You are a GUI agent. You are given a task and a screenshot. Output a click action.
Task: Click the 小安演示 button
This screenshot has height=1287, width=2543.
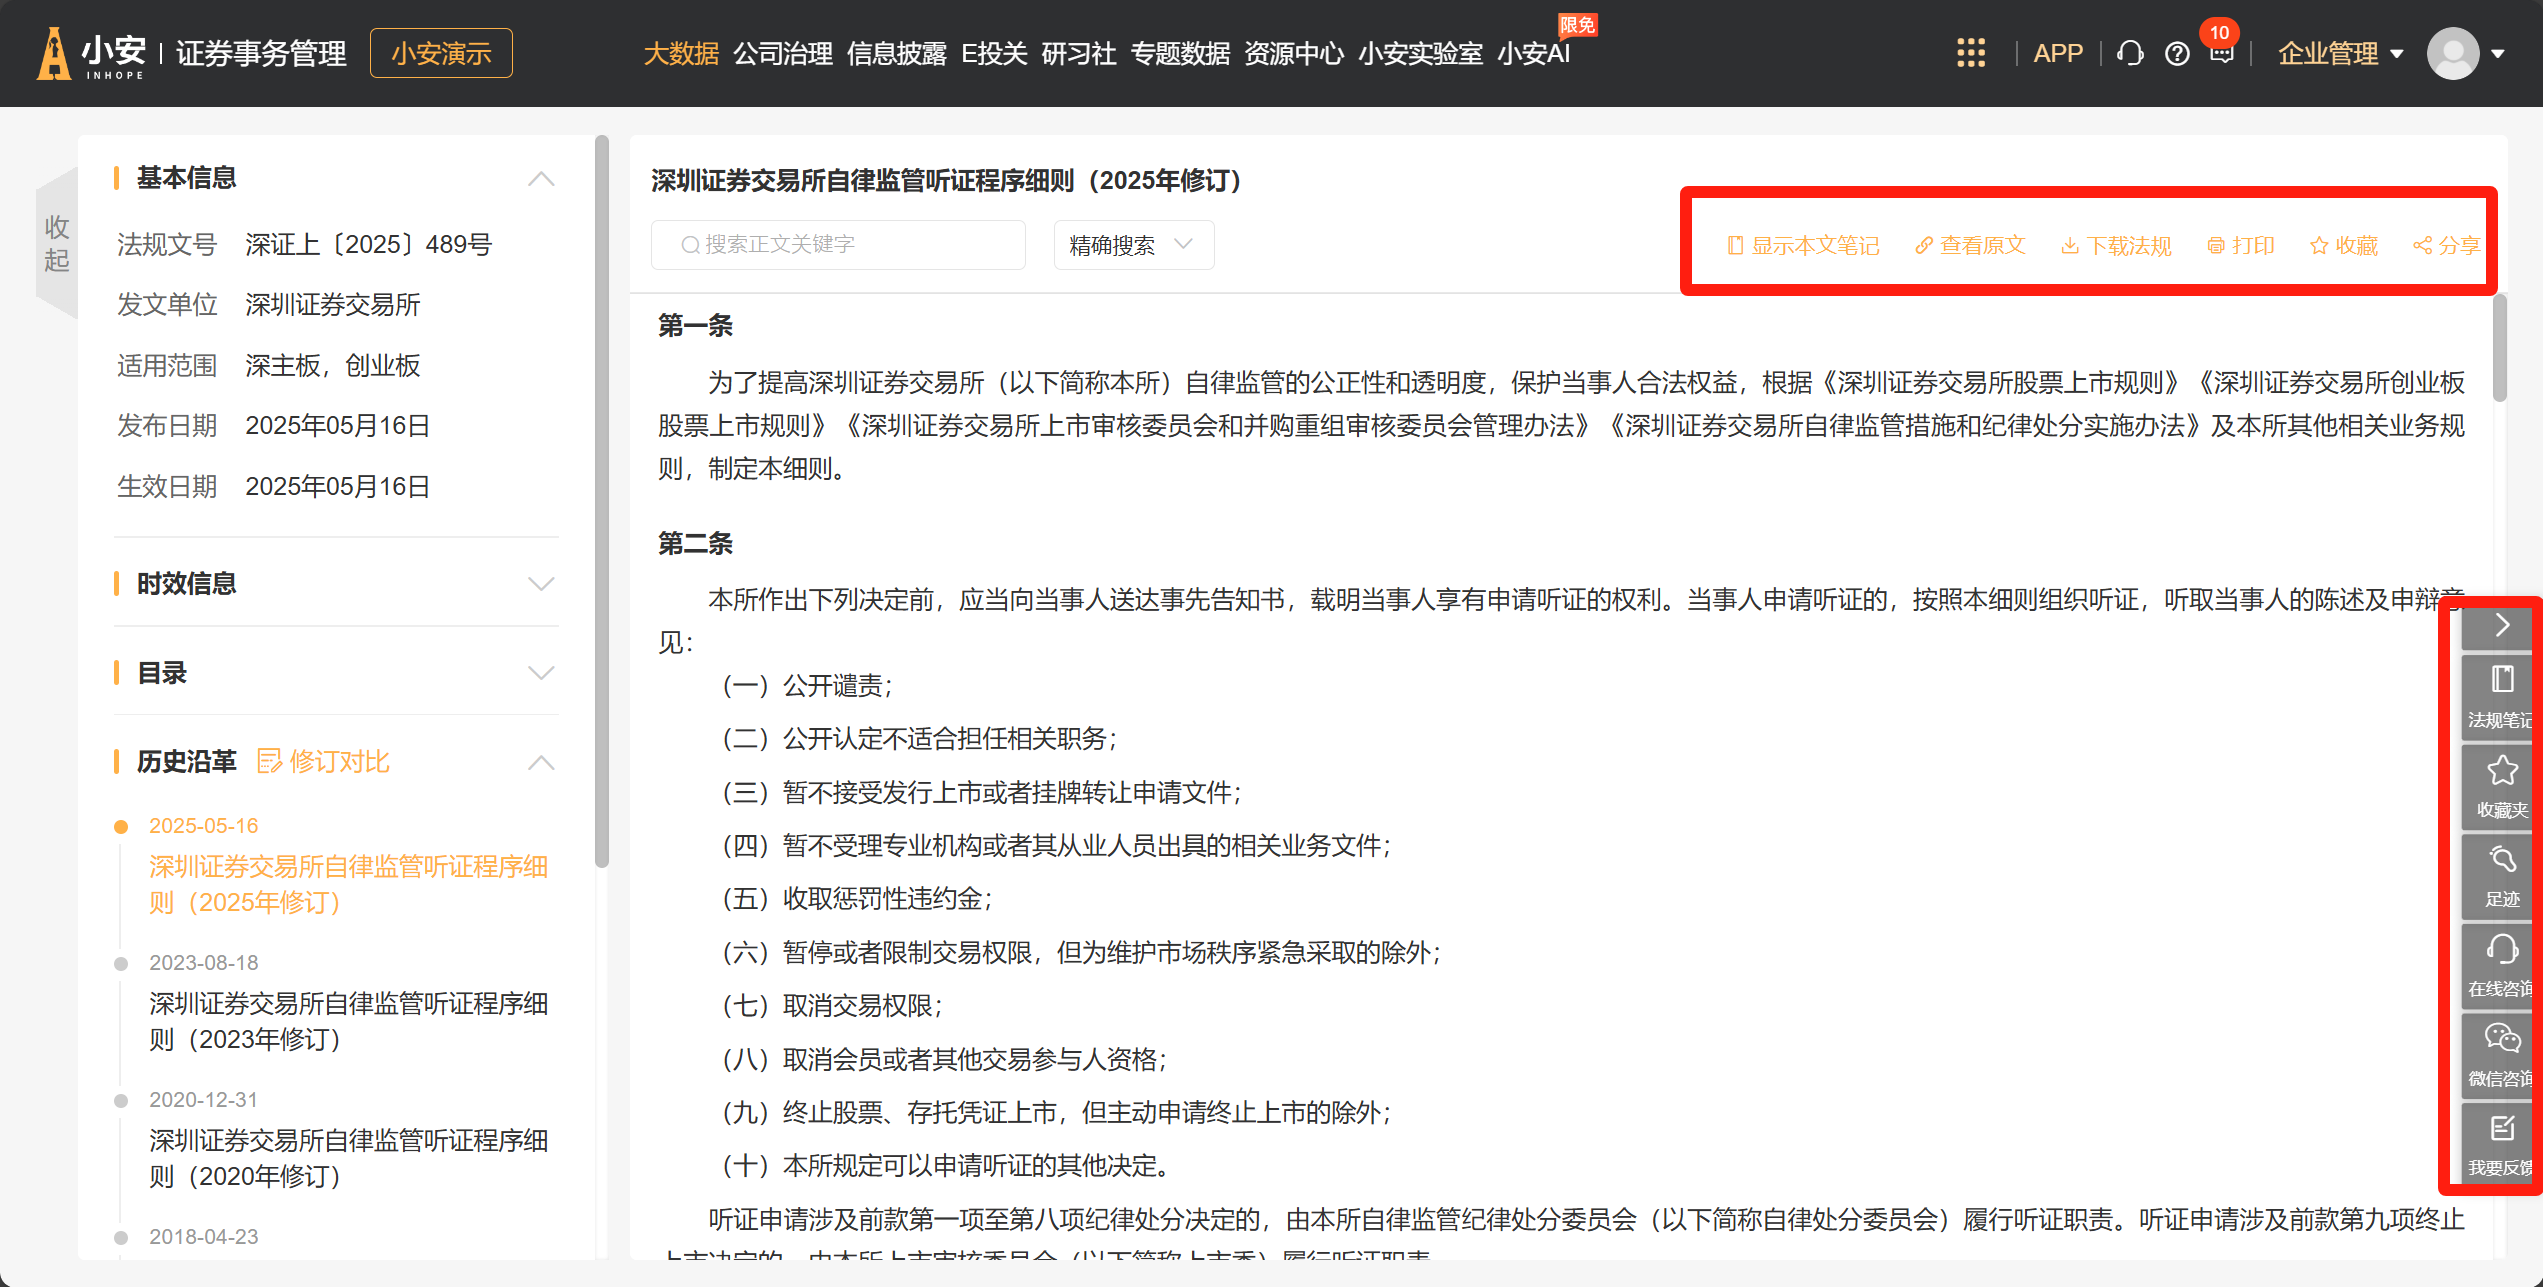[x=441, y=53]
